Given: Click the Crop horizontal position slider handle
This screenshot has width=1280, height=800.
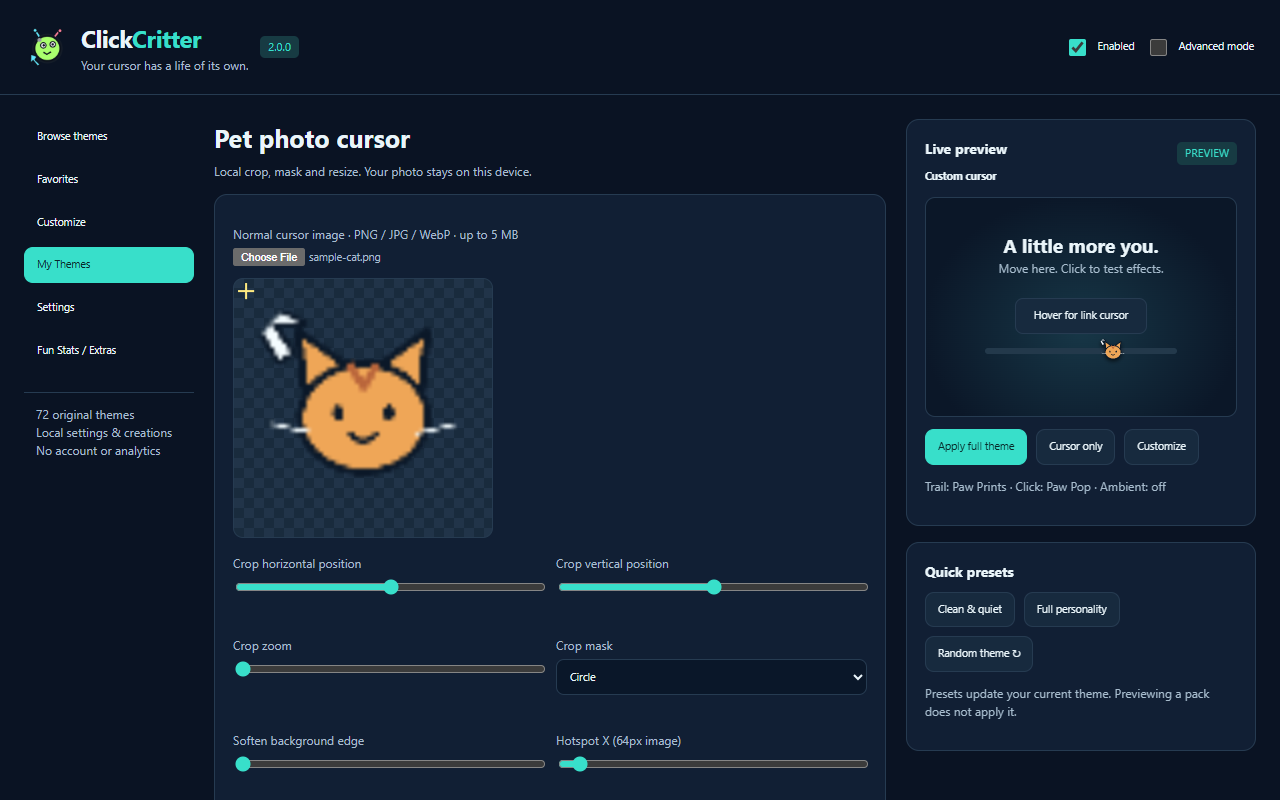Looking at the screenshot, I should (391, 587).
